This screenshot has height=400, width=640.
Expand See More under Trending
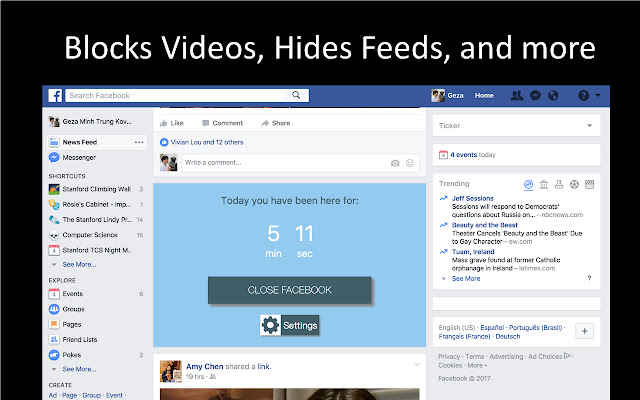[x=465, y=279]
